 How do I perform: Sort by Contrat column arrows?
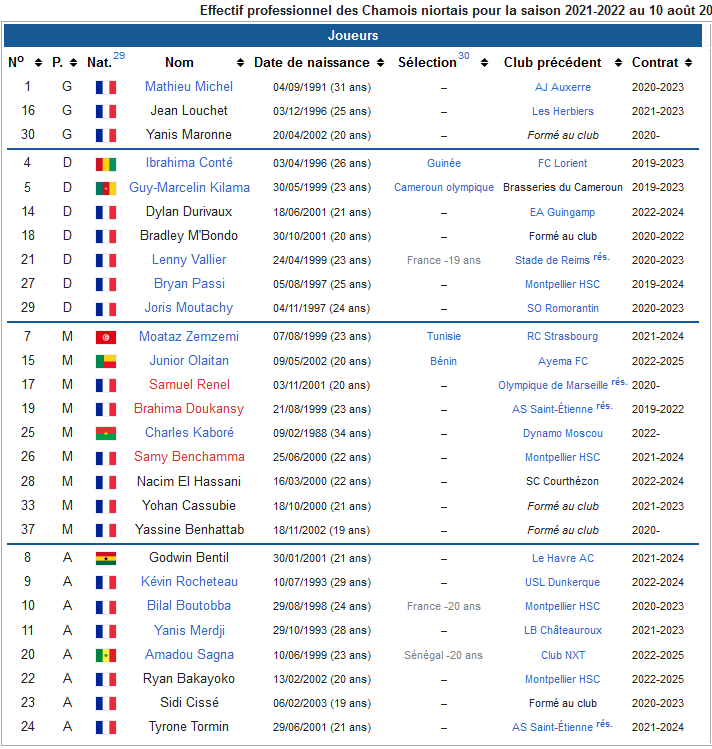(x=689, y=63)
